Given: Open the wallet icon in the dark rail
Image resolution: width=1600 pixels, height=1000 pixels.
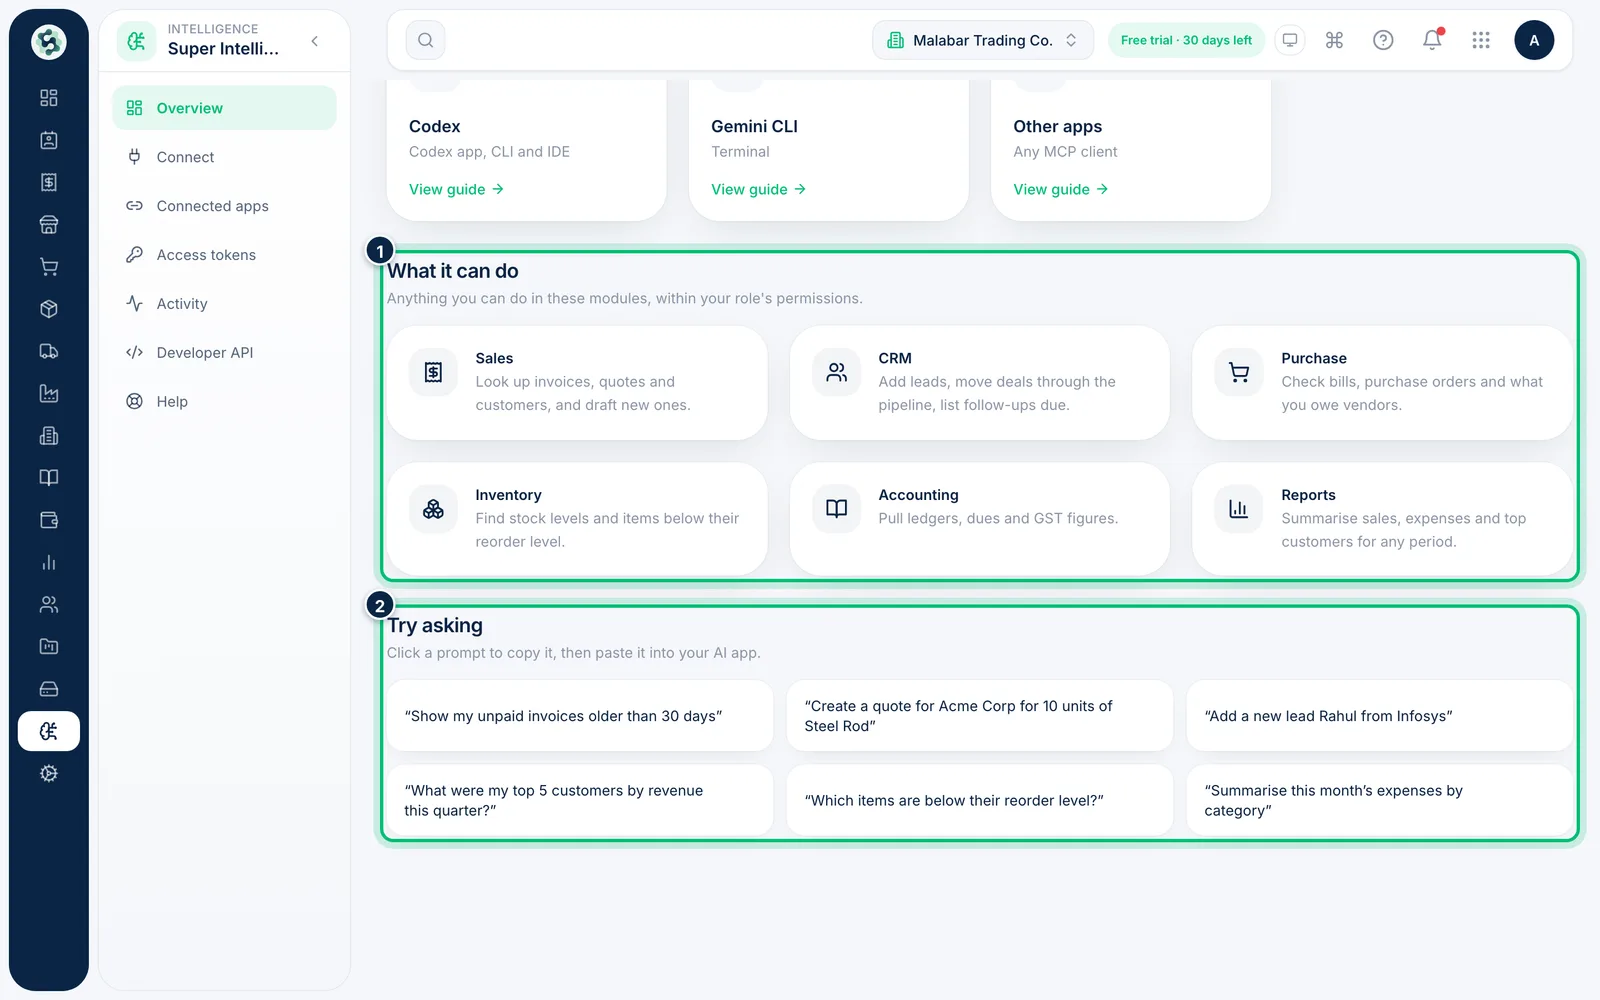Looking at the screenshot, I should [x=48, y=520].
